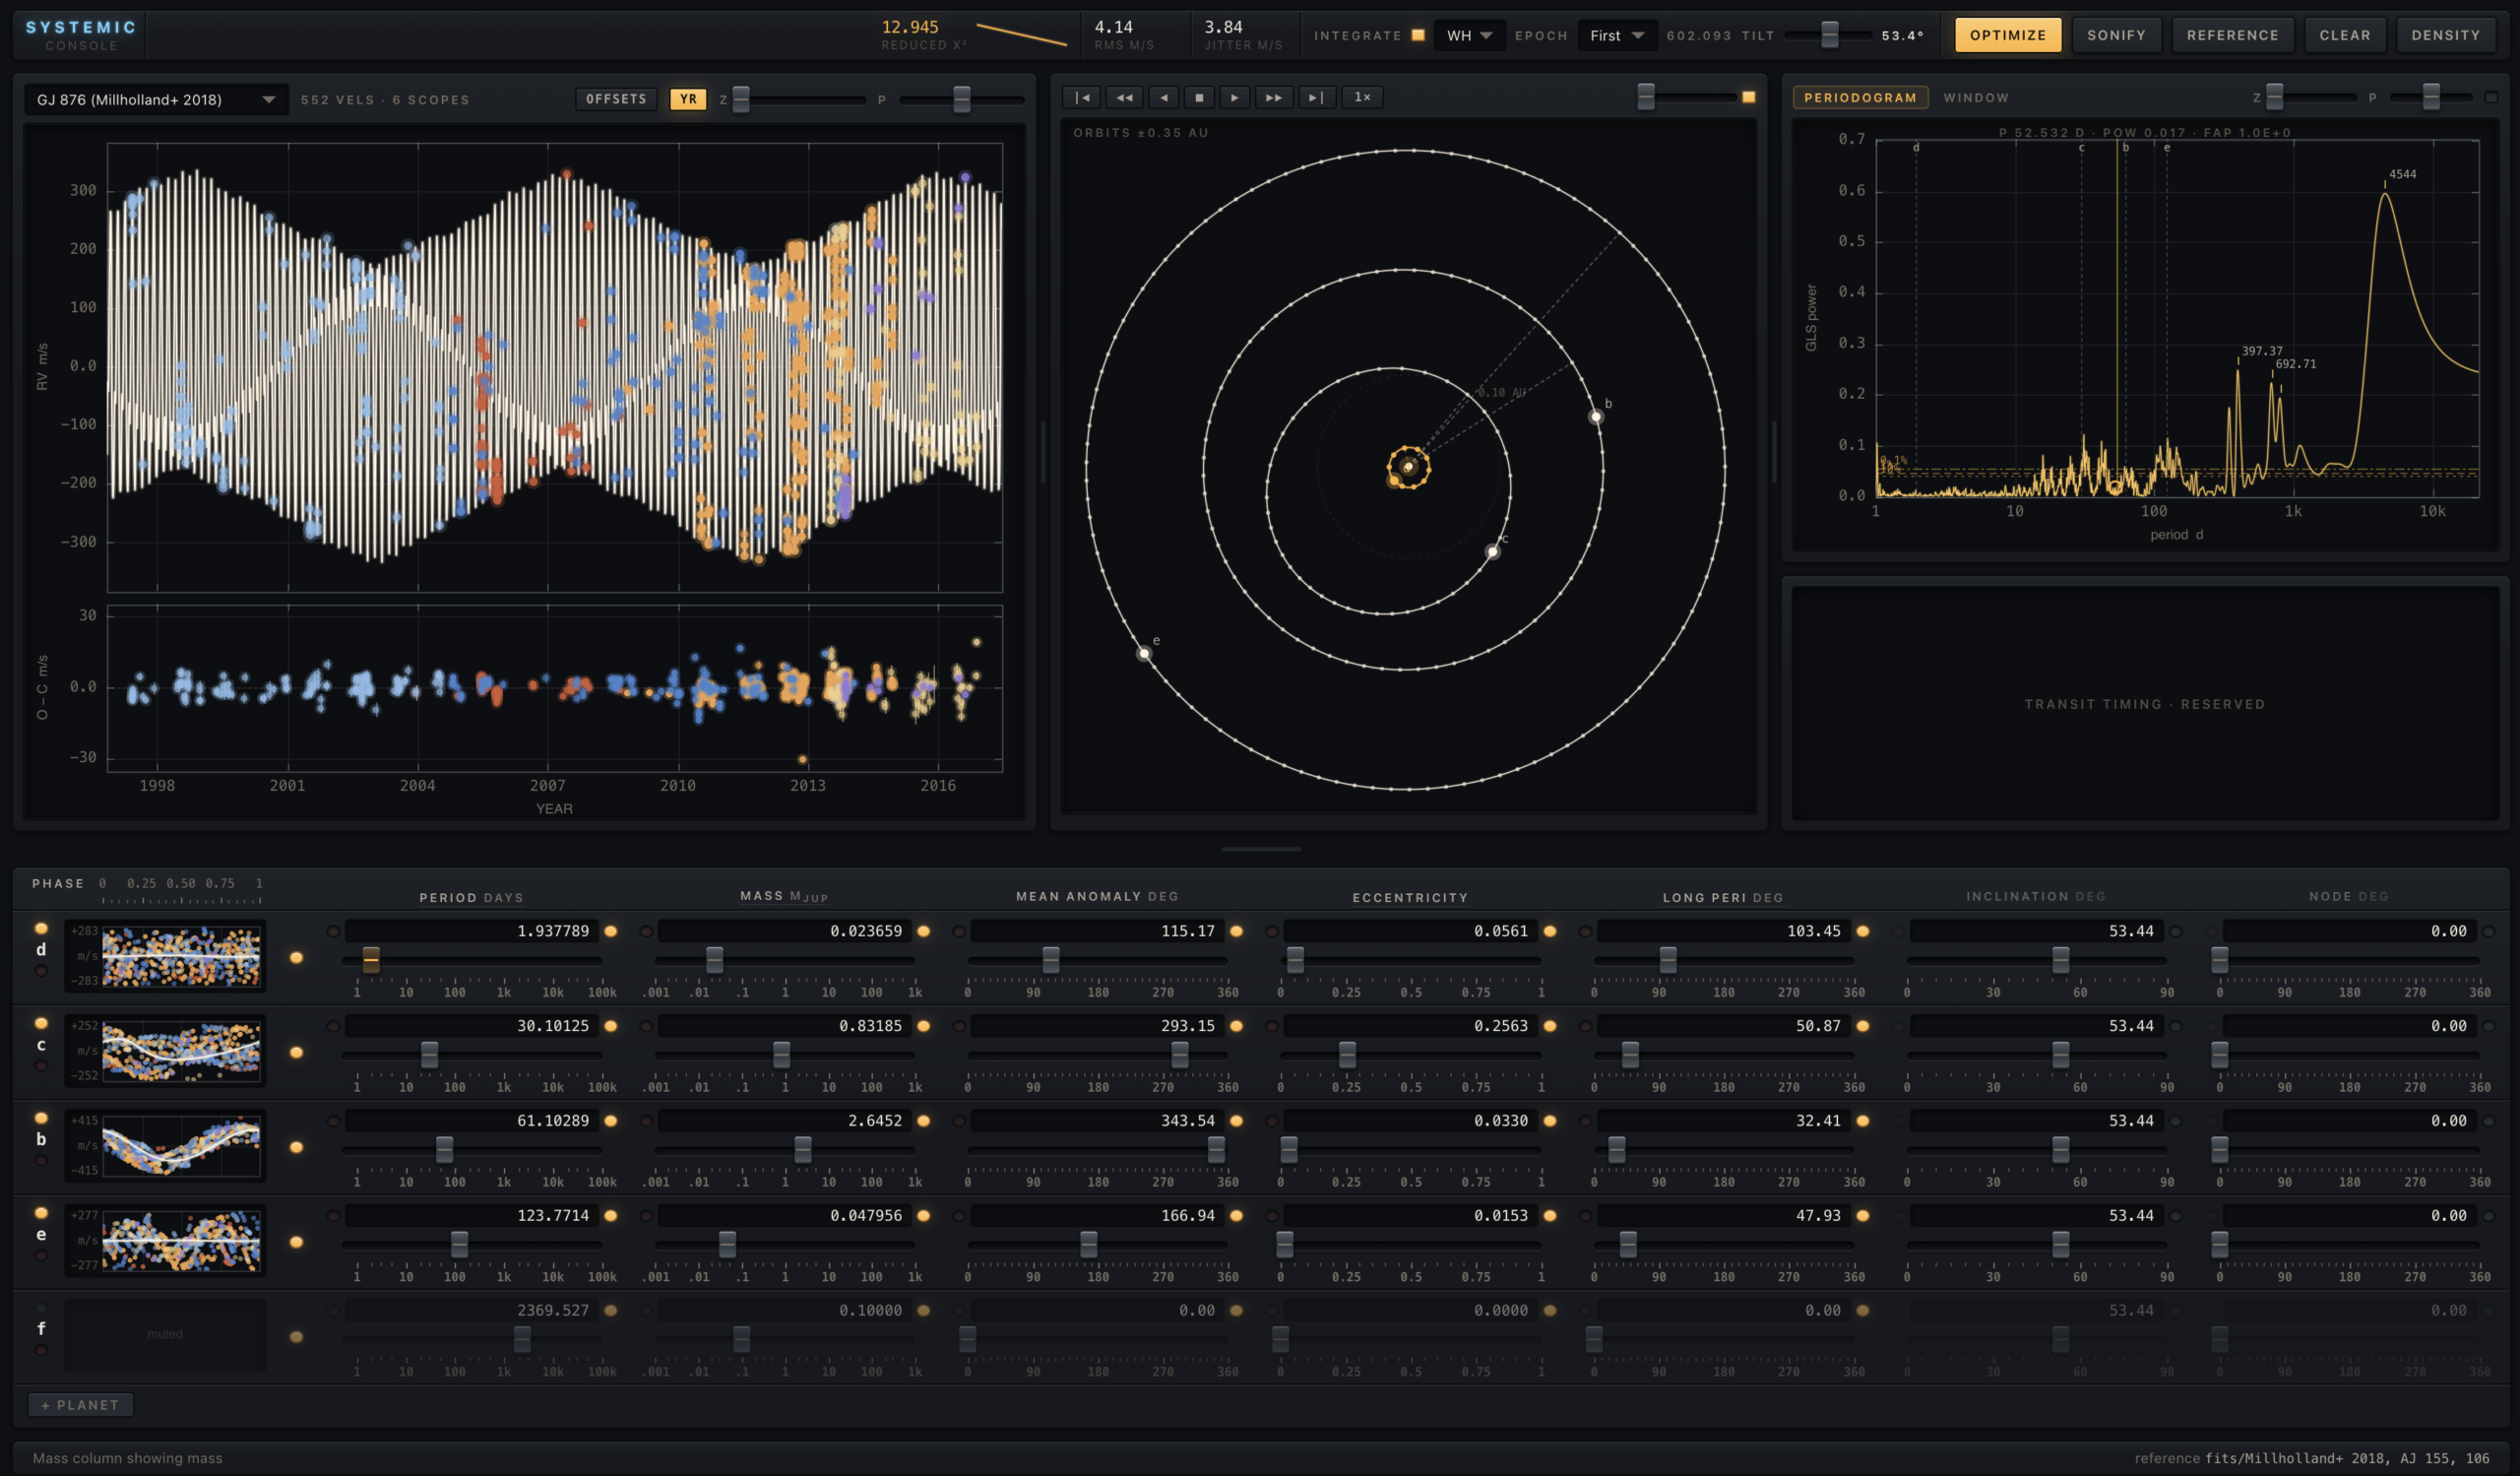Click the OFFSETS button
The image size is (2520, 1476).
[x=616, y=99]
